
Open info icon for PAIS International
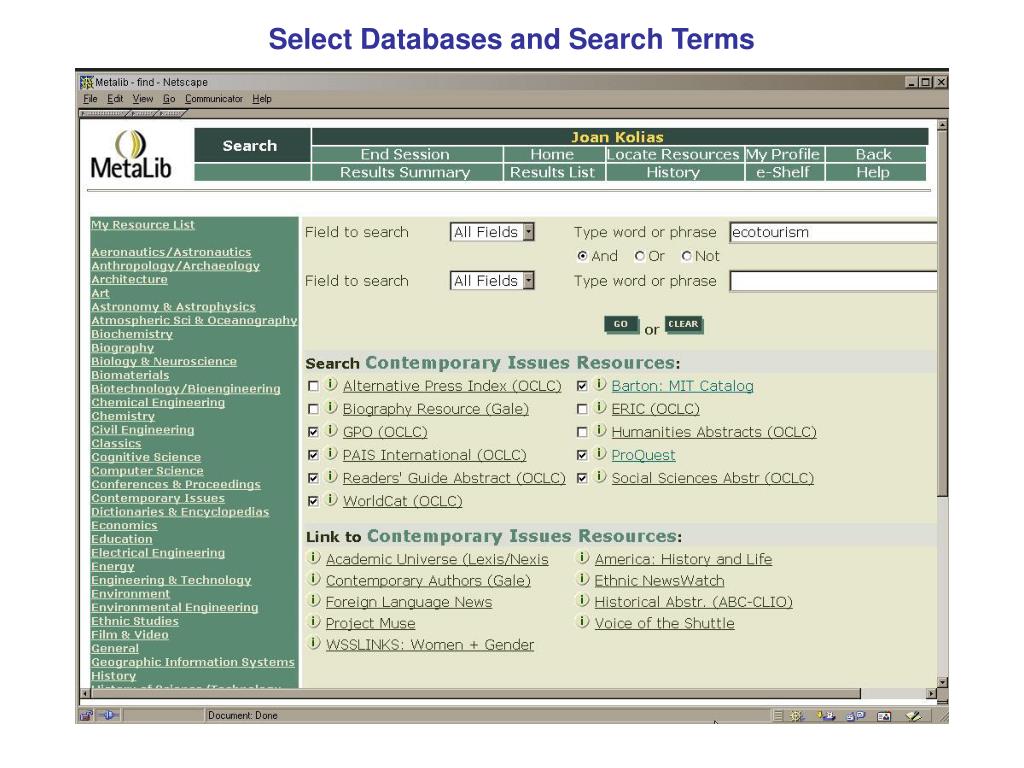(332, 453)
